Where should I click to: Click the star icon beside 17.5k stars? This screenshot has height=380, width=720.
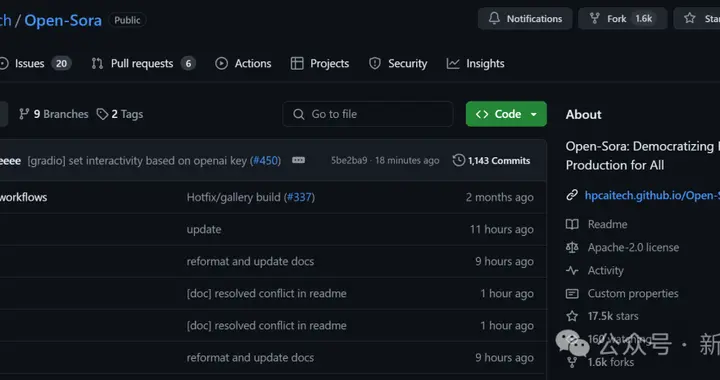pos(572,316)
